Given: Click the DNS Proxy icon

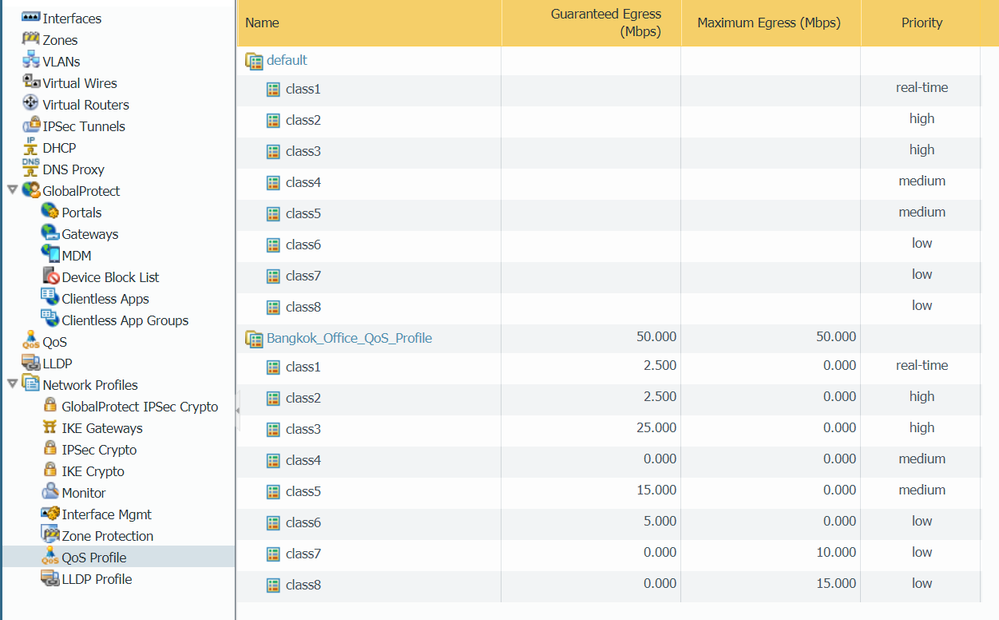Looking at the screenshot, I should [x=30, y=169].
